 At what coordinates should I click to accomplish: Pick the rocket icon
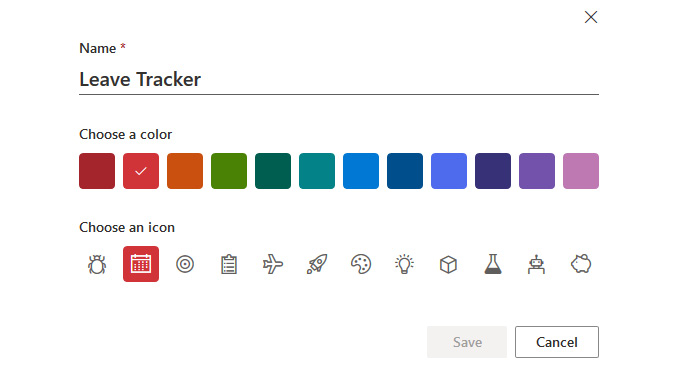[317, 264]
